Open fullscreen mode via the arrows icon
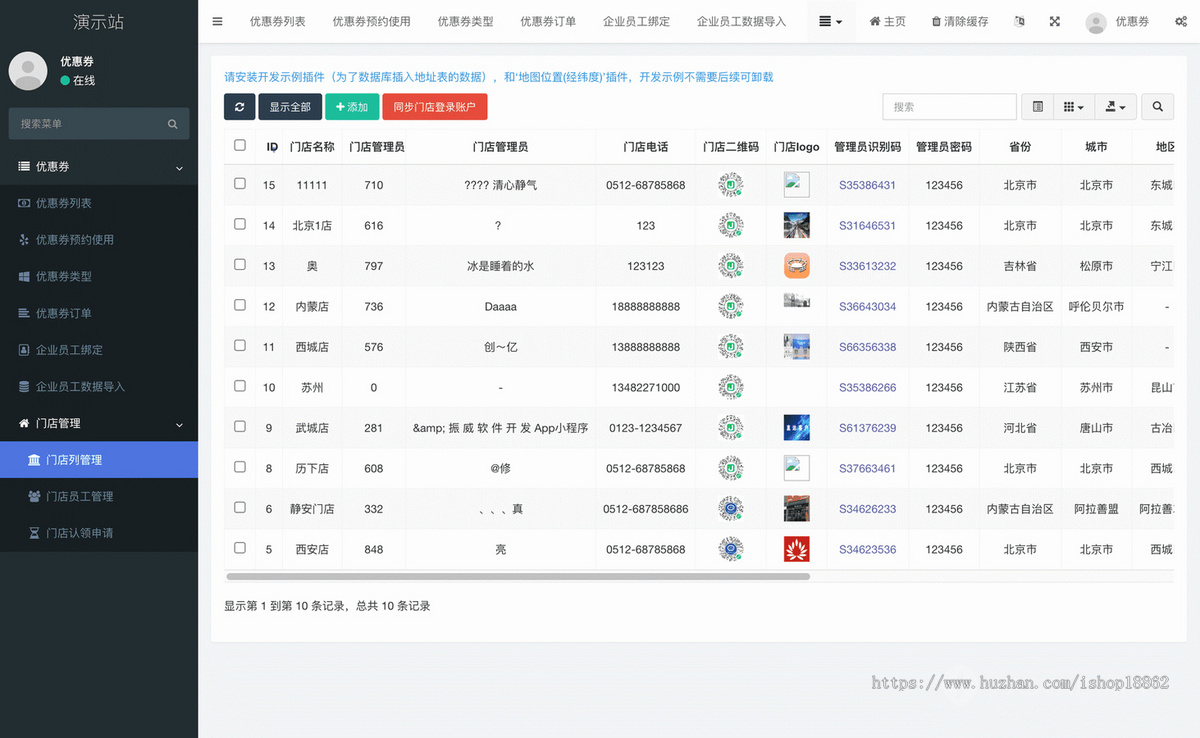The width and height of the screenshot is (1200, 738). 1054,20
